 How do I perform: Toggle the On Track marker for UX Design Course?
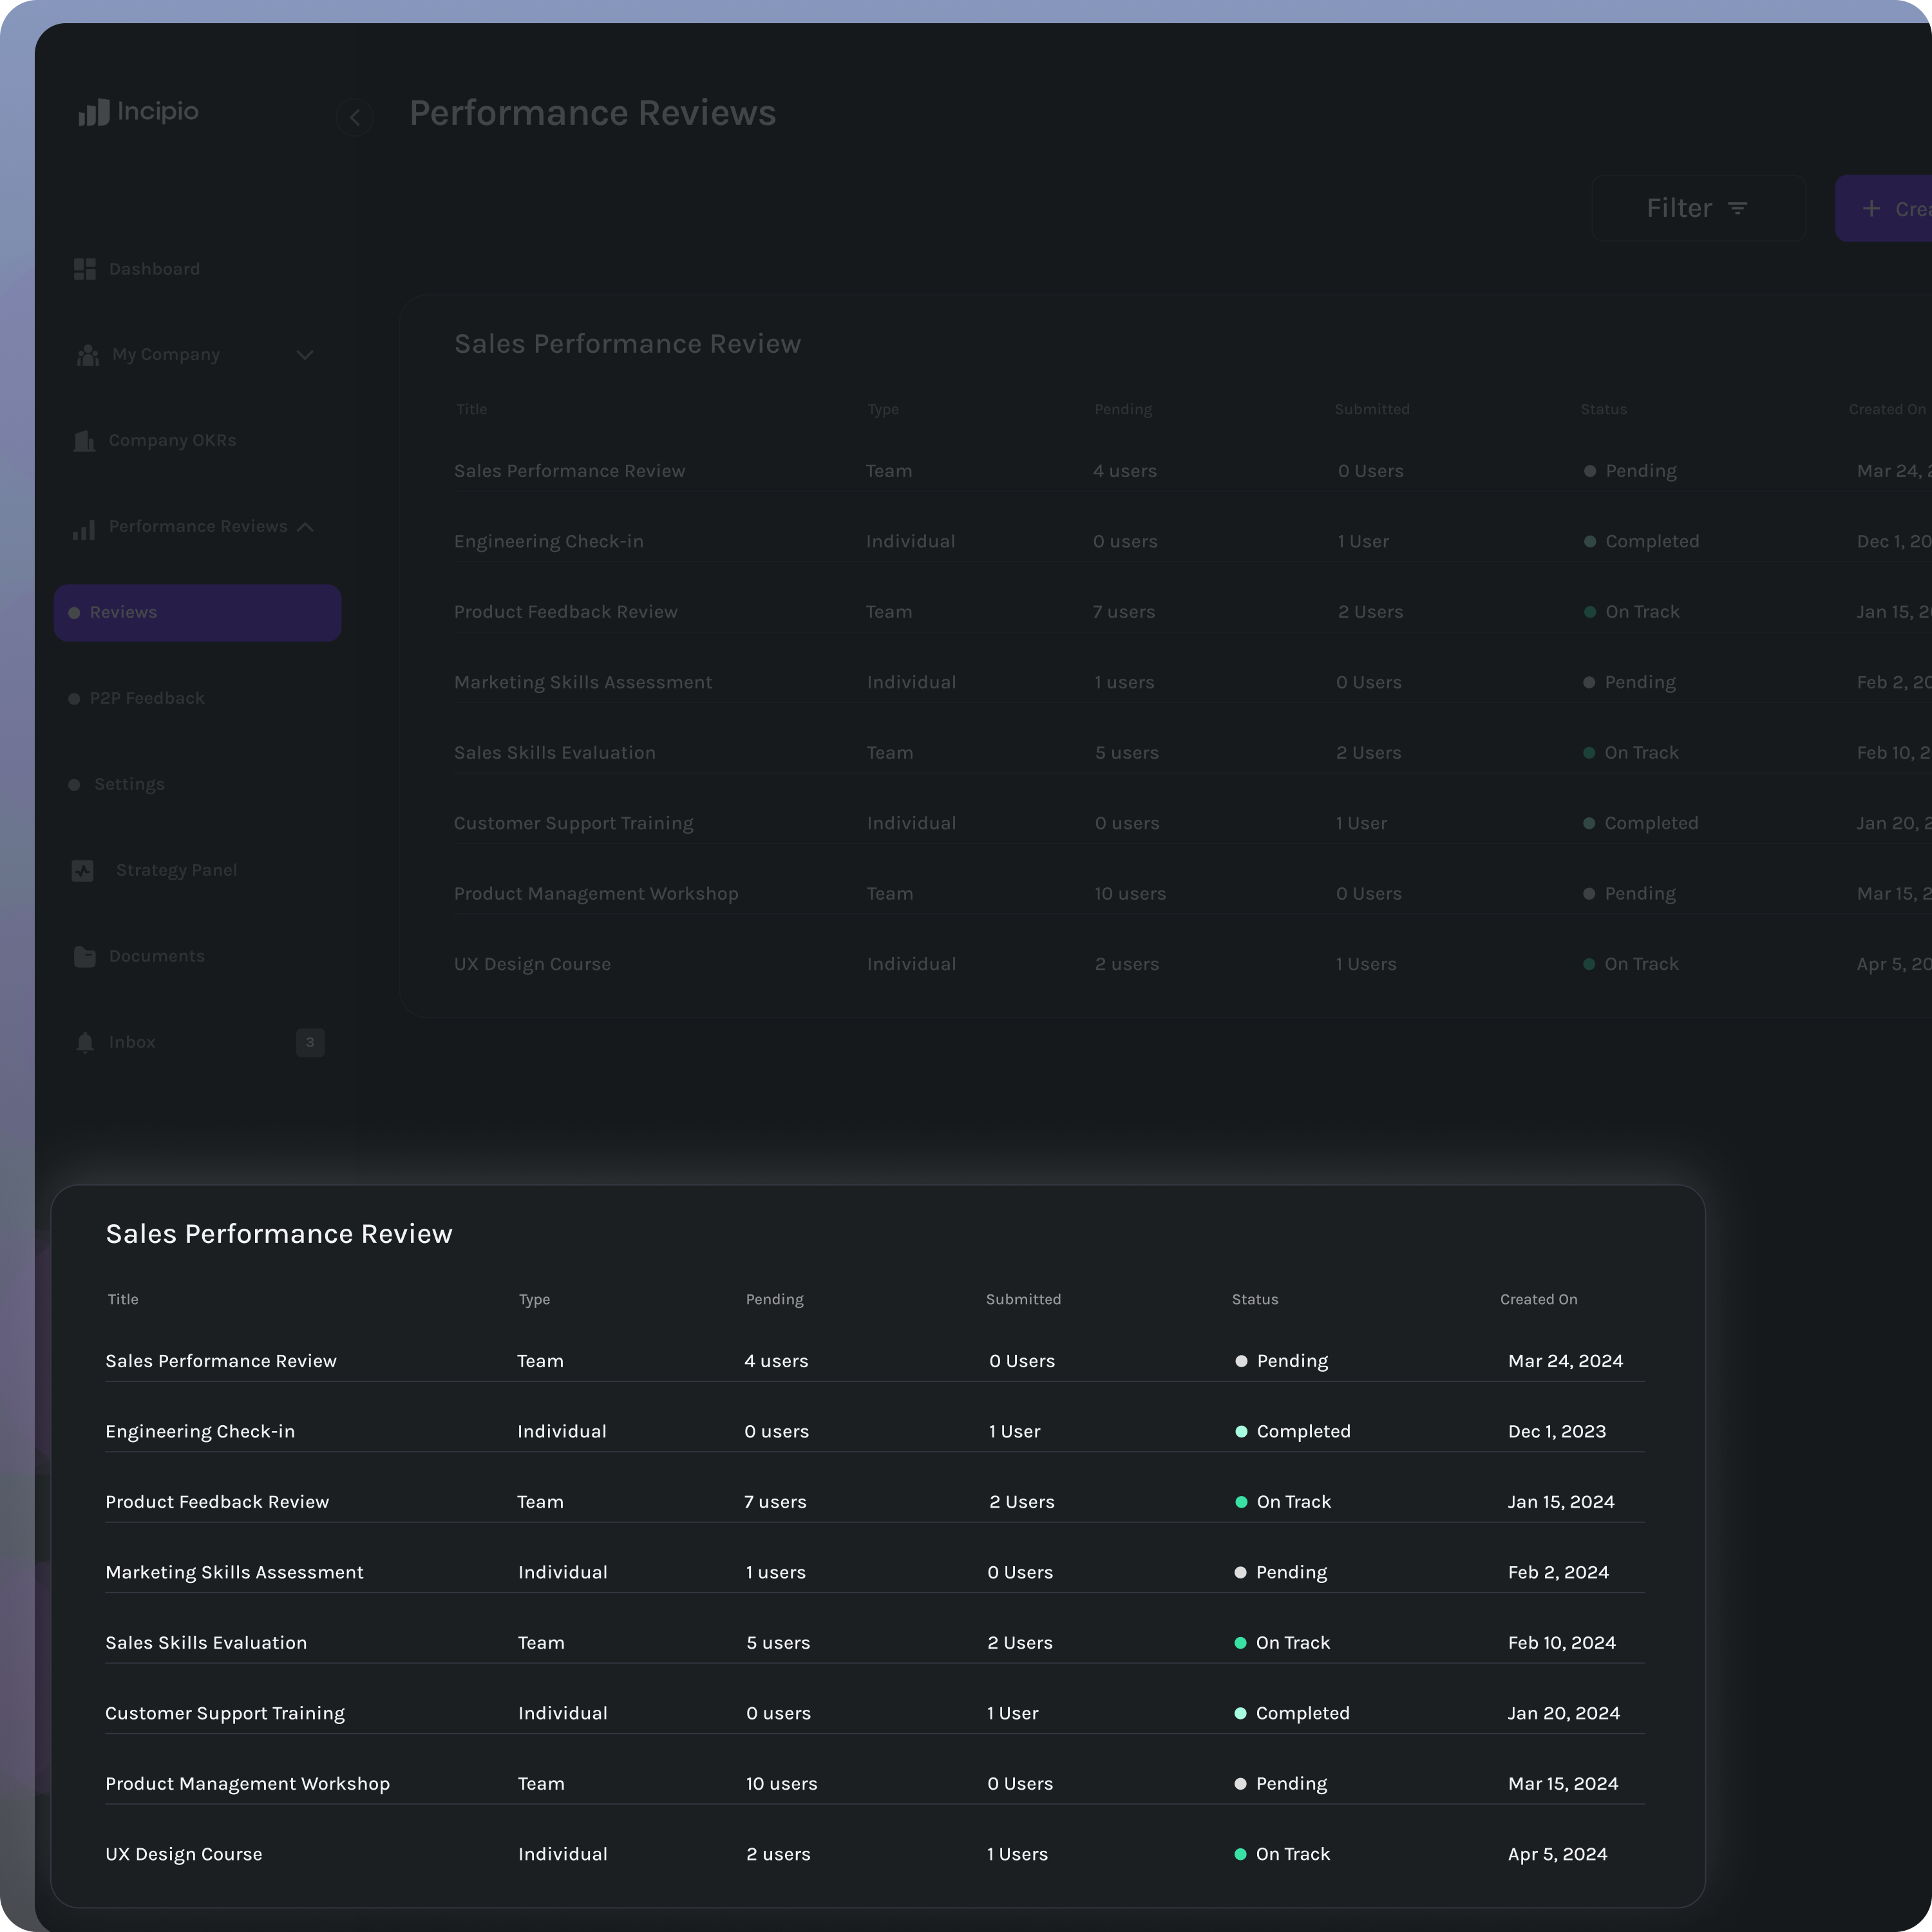[1240, 1854]
